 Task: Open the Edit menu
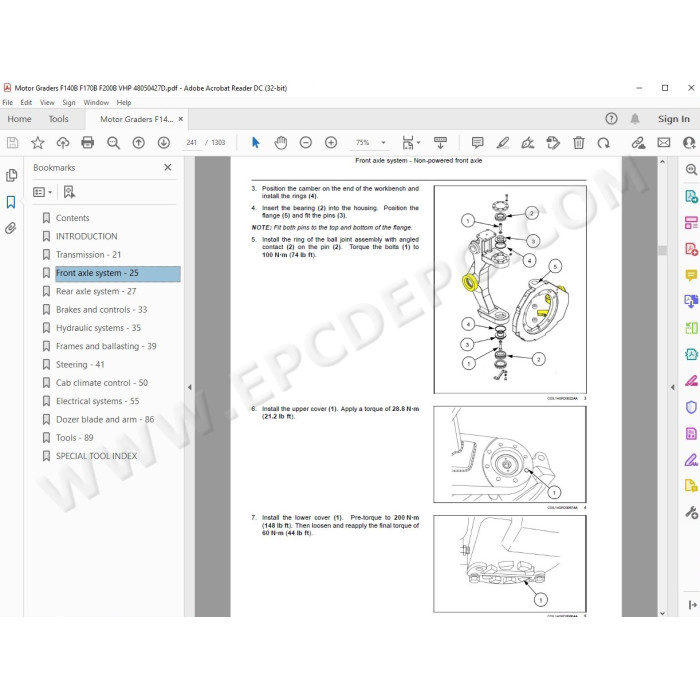(x=26, y=102)
